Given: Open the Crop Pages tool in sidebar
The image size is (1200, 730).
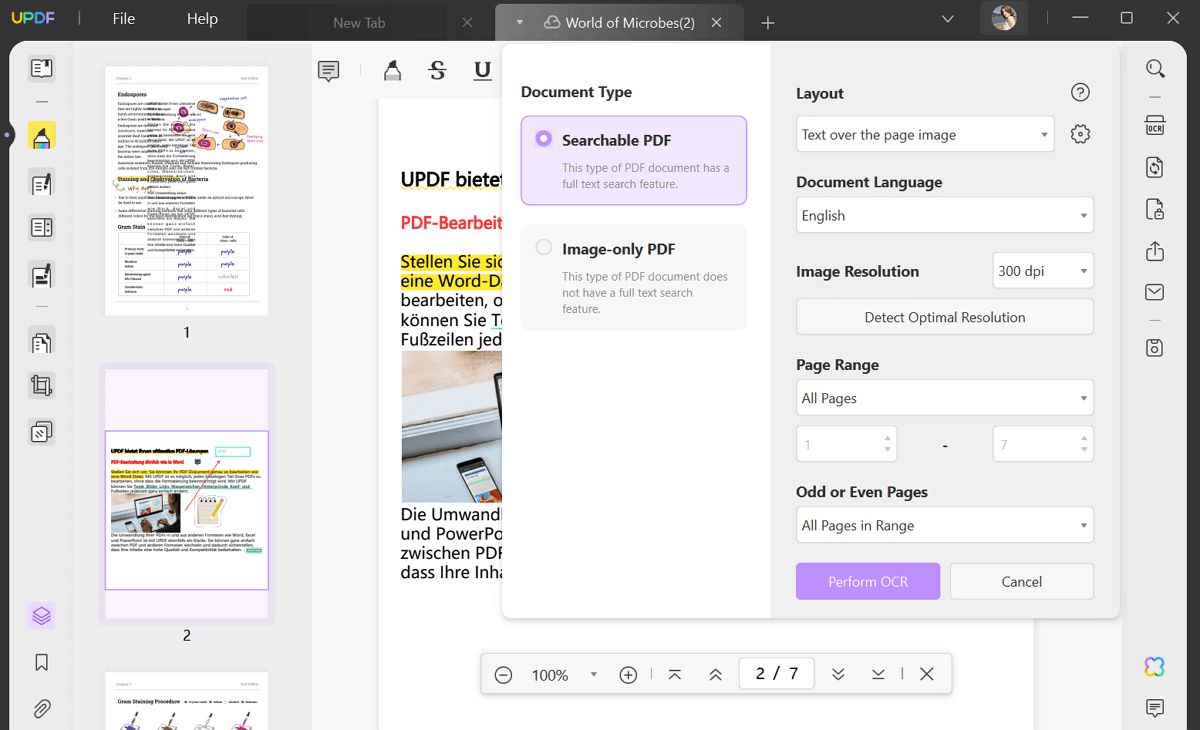Looking at the screenshot, I should tap(41, 386).
